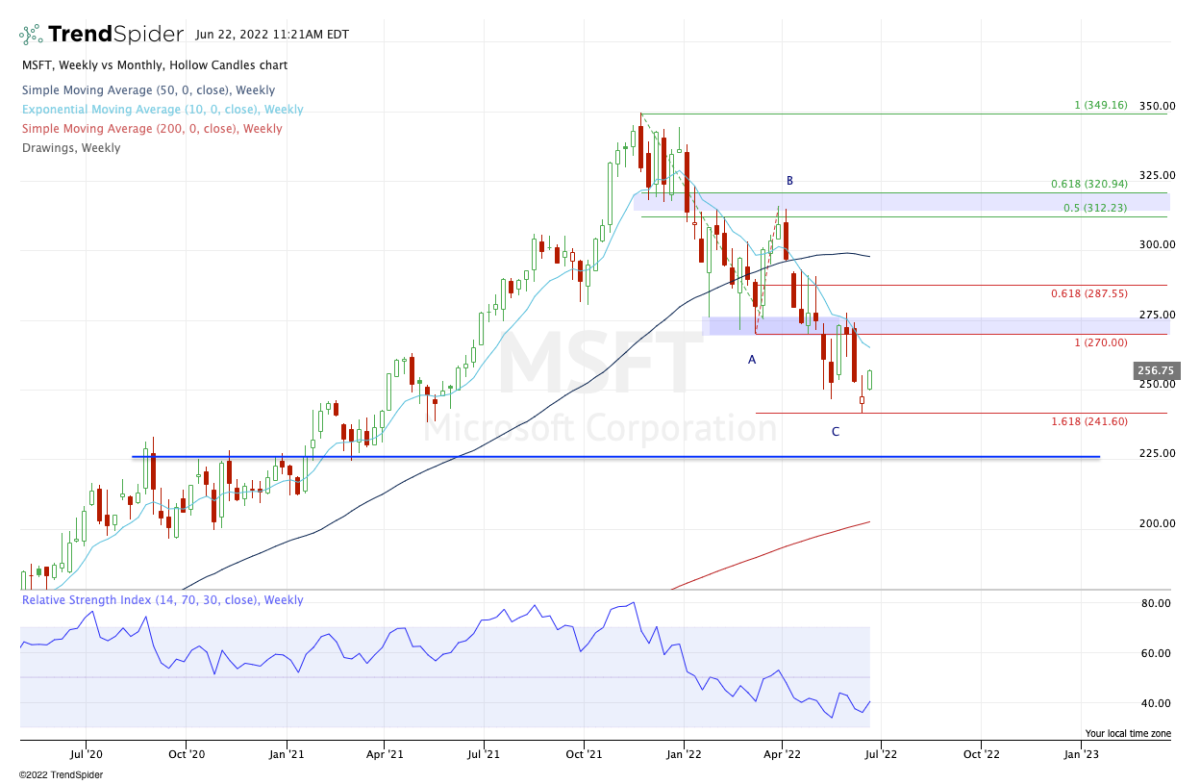Select the Exponential Moving Average (10) legend entry
This screenshot has height=784, width=1200.
point(162,110)
